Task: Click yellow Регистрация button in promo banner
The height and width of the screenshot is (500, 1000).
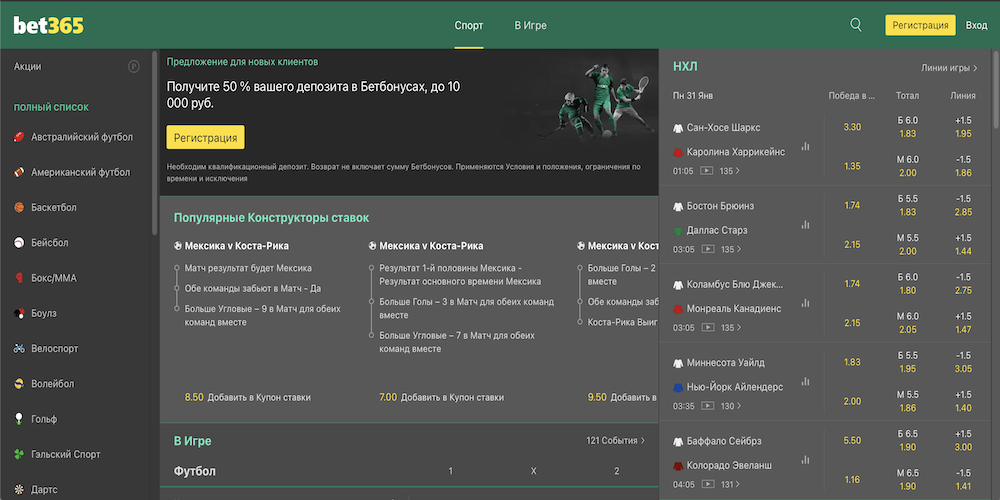Action: tap(206, 138)
